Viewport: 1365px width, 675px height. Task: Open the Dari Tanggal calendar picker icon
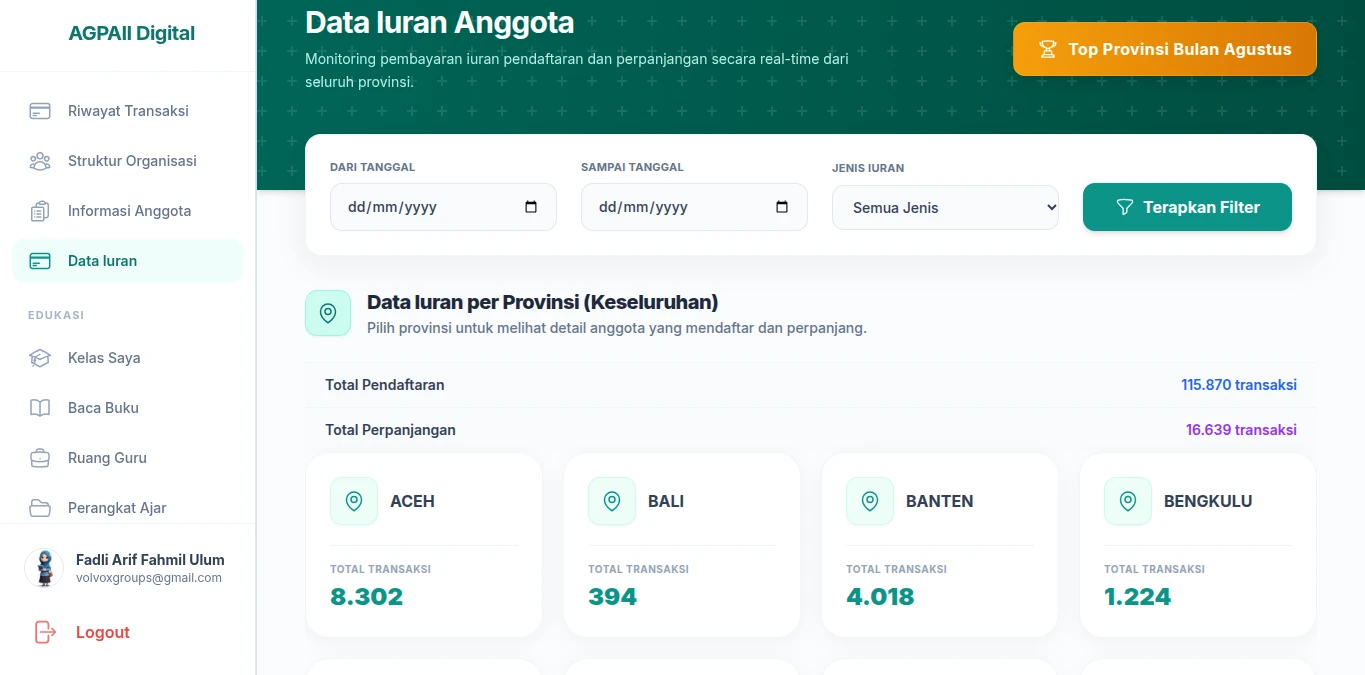(531, 207)
